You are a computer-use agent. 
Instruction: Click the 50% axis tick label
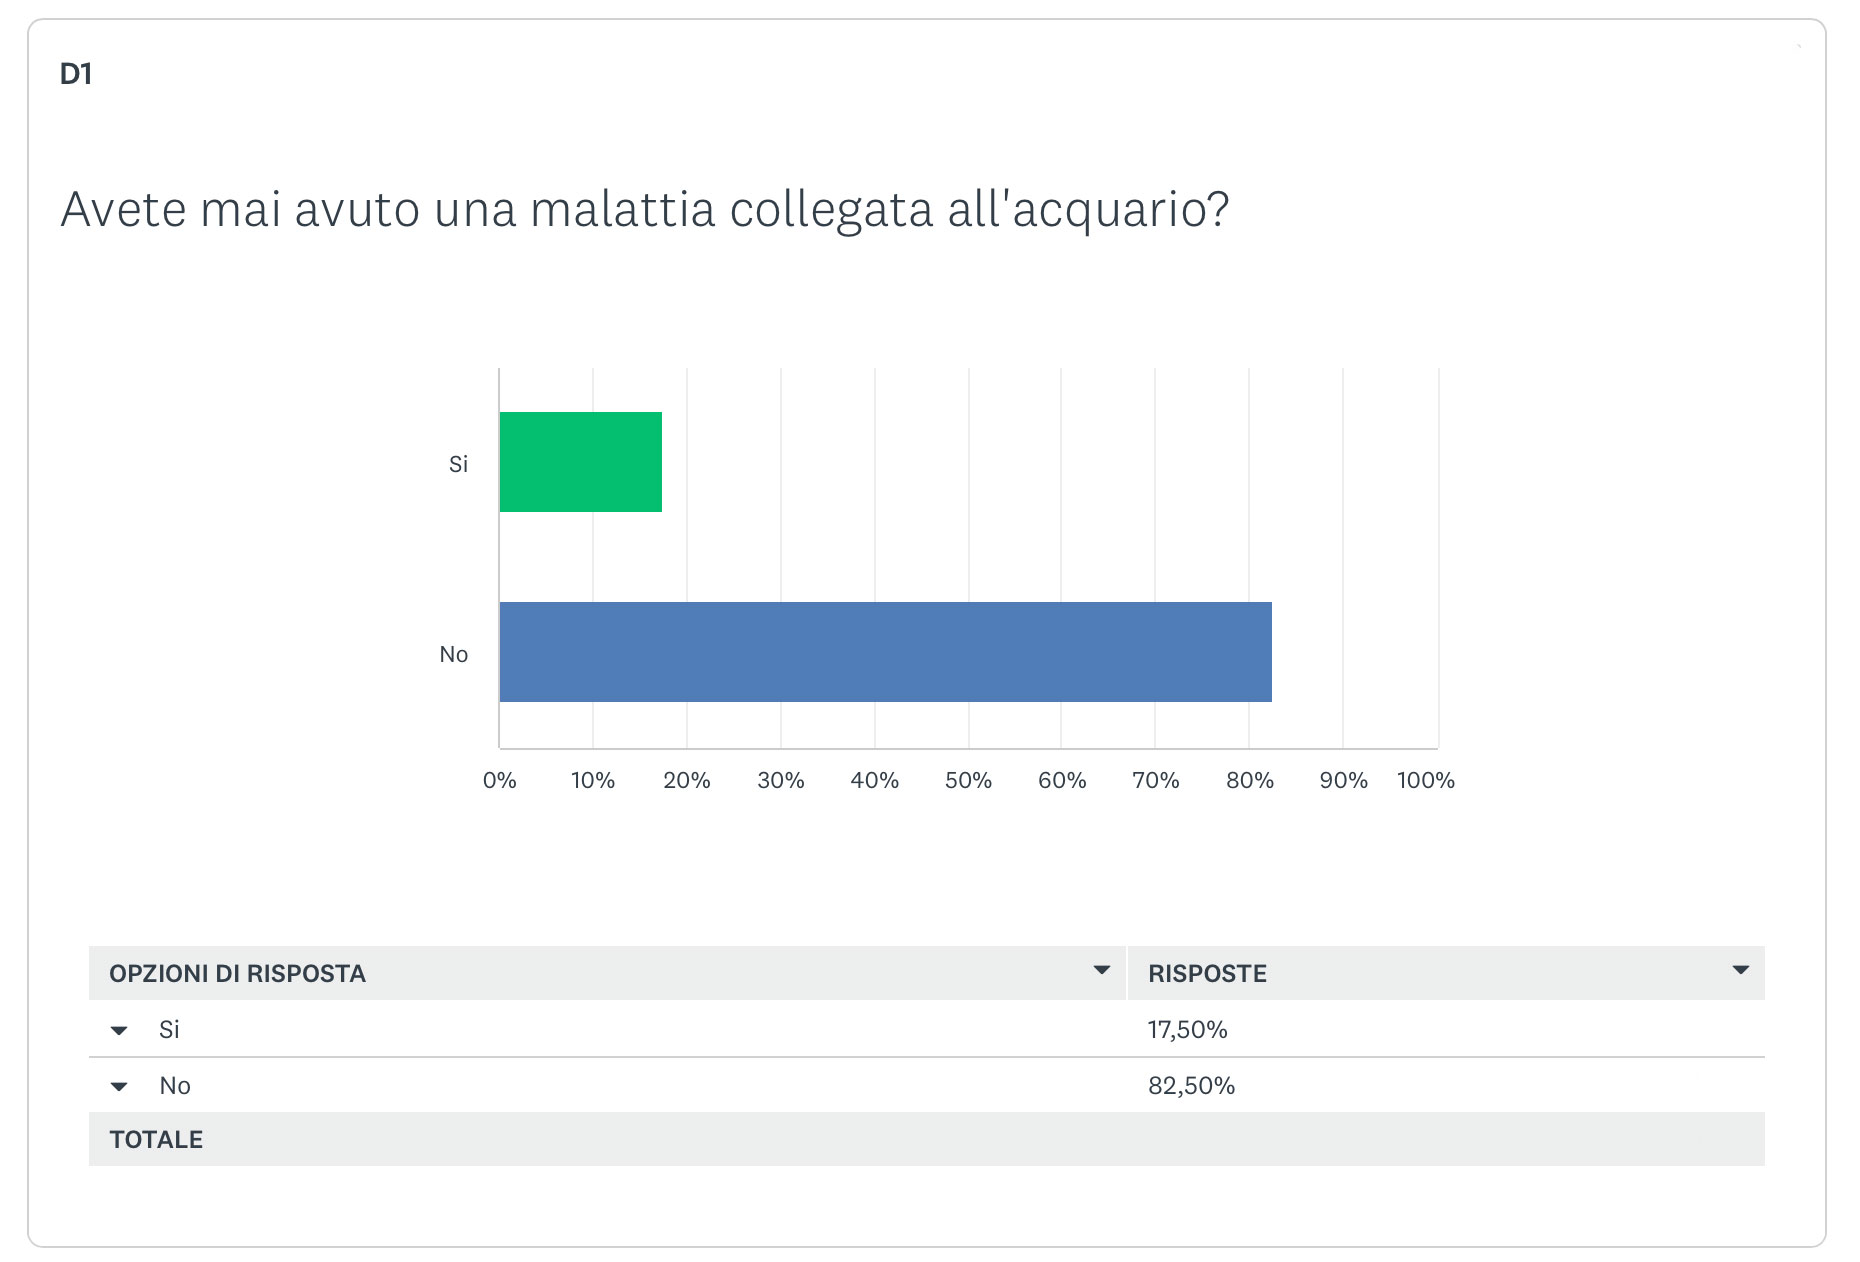tap(968, 780)
